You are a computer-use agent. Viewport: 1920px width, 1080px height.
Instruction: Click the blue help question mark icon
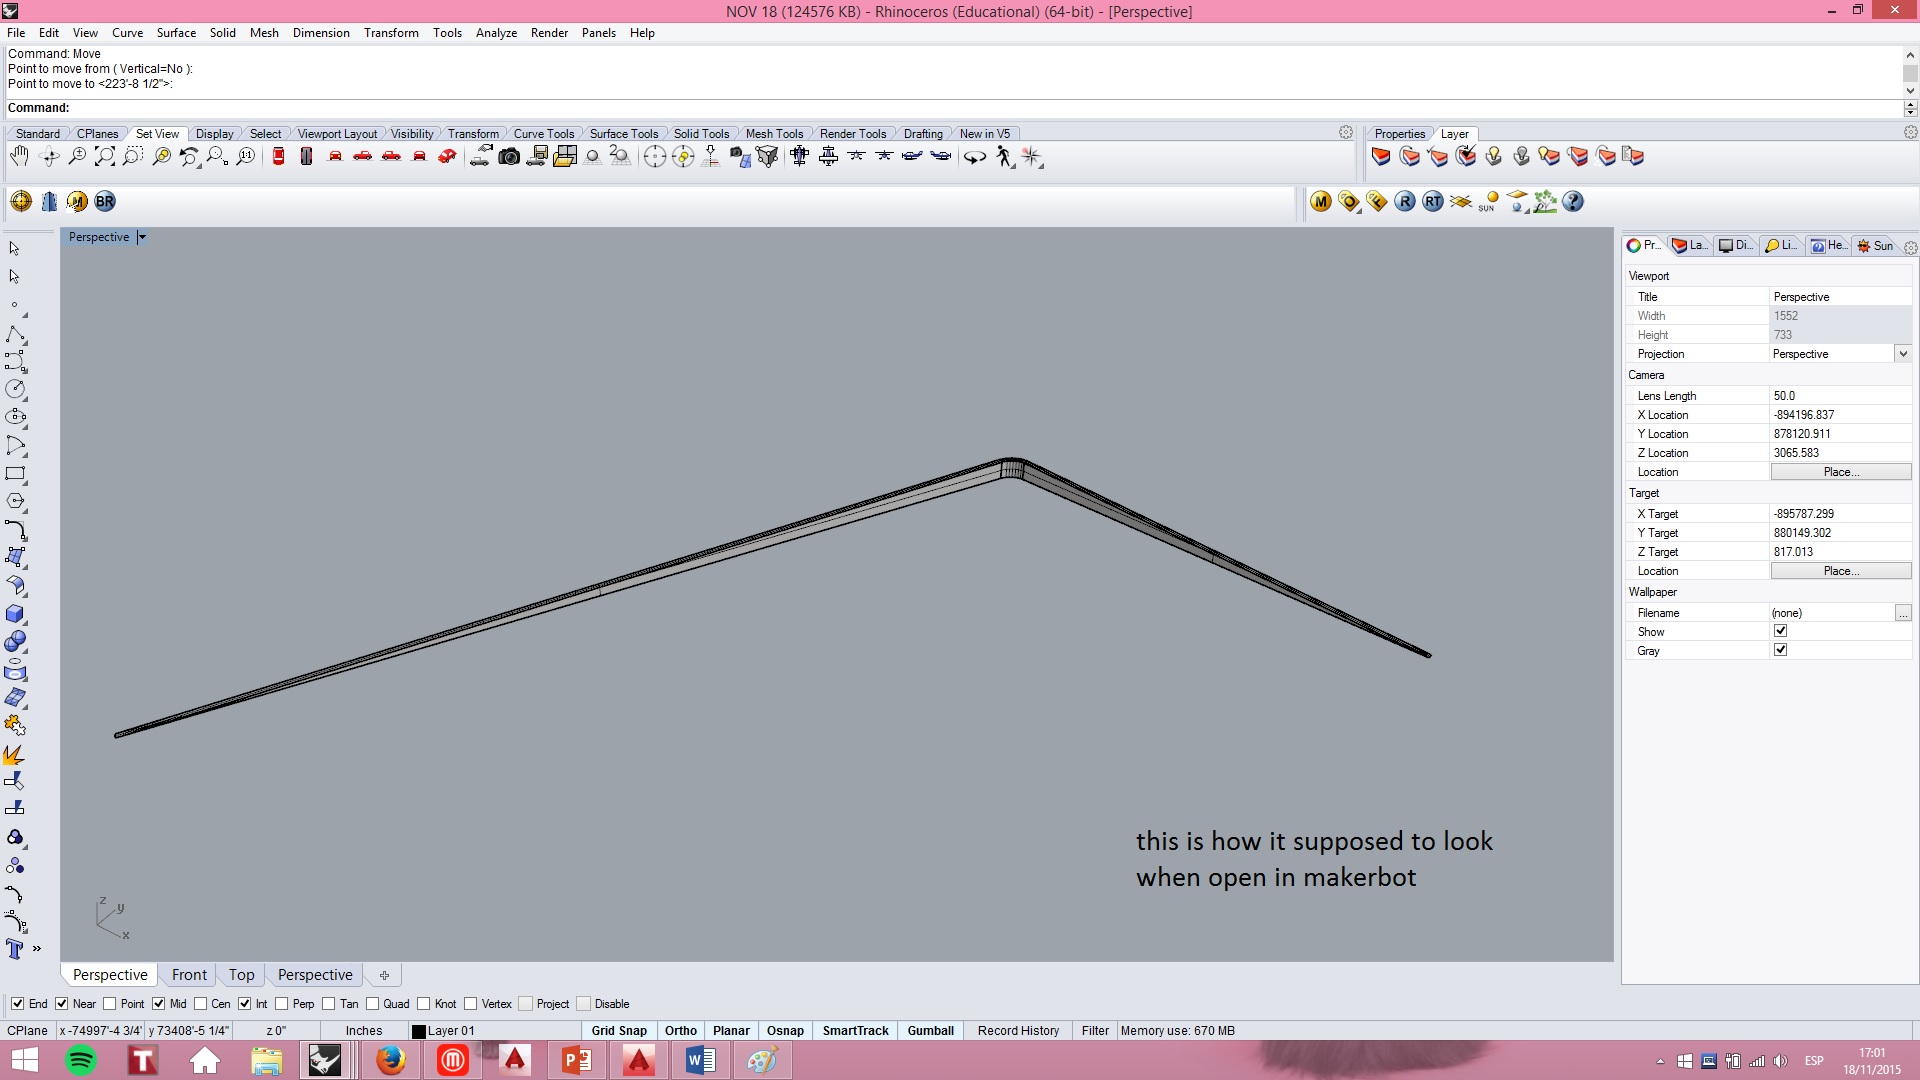tap(1573, 202)
